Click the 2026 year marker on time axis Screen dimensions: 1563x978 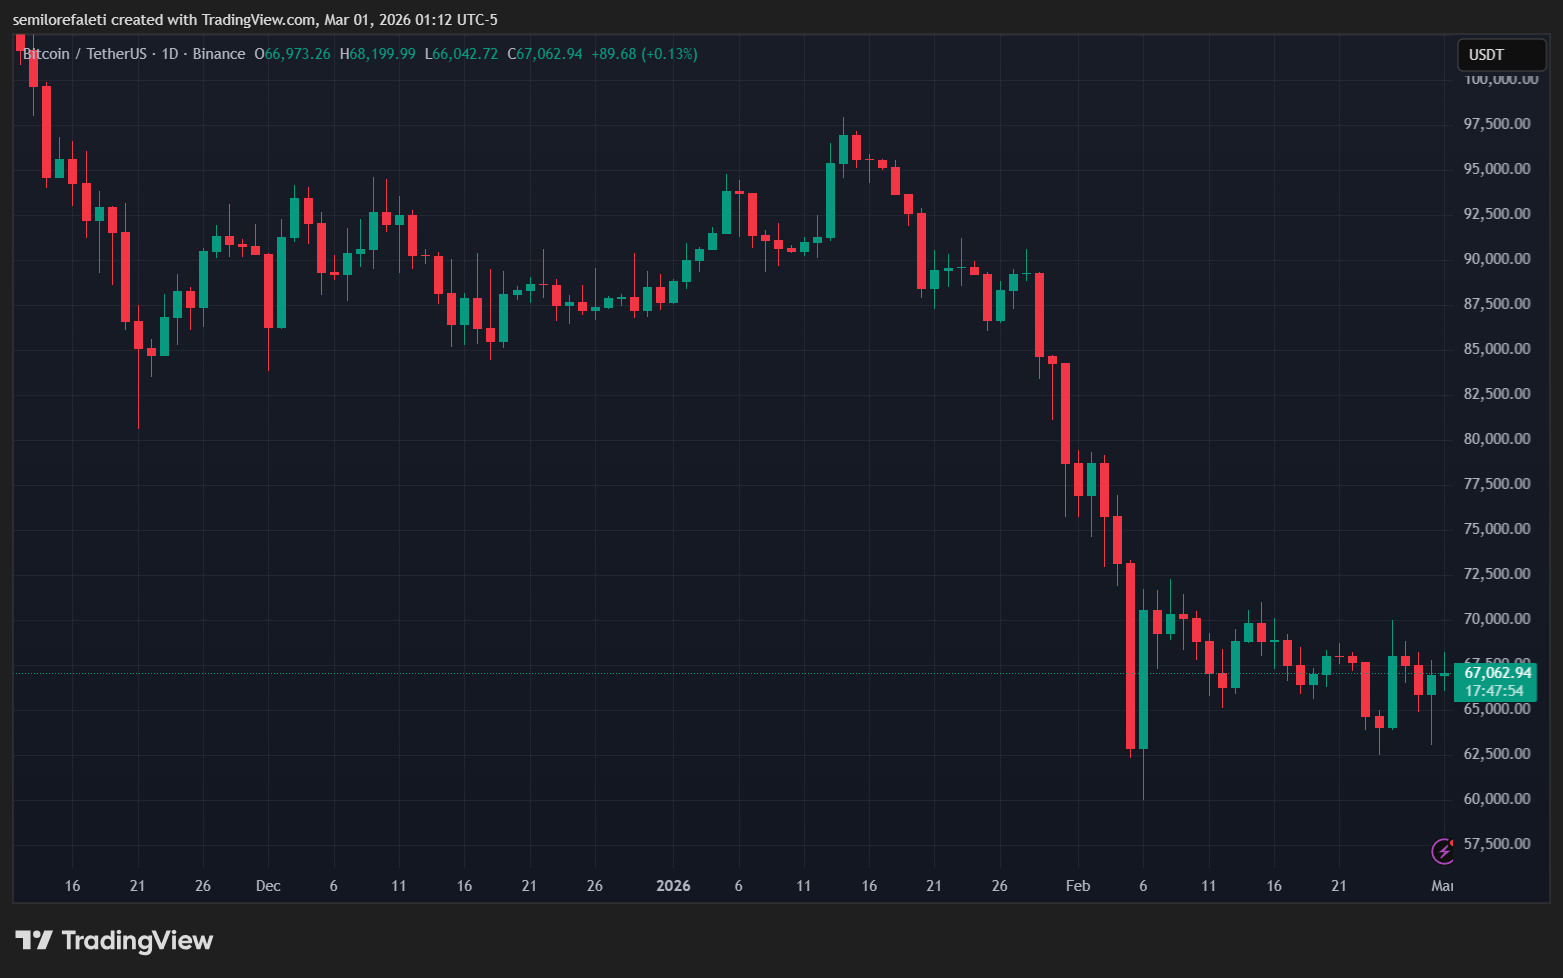click(x=673, y=886)
